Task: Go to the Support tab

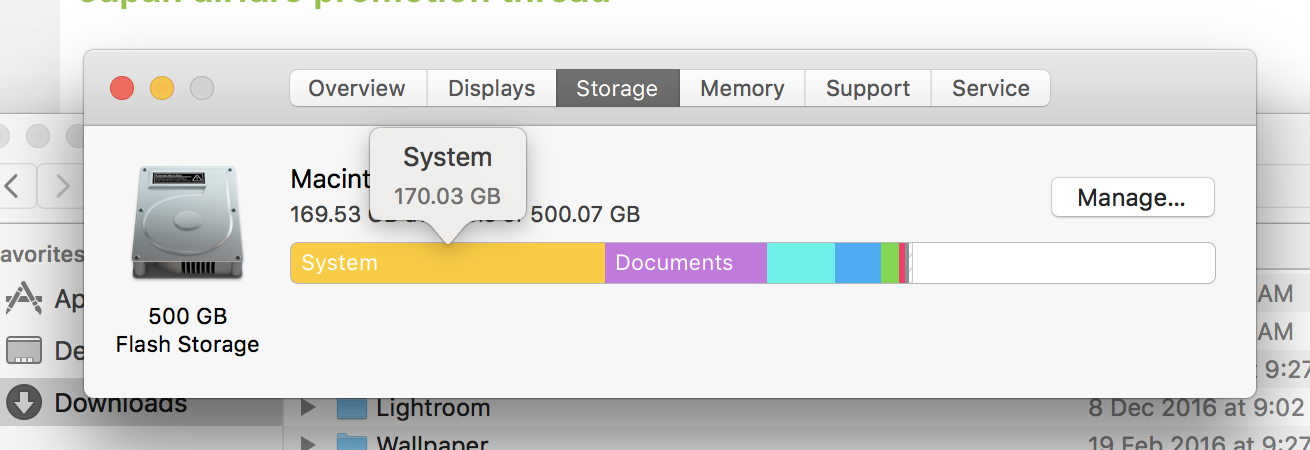Action: click(x=867, y=88)
